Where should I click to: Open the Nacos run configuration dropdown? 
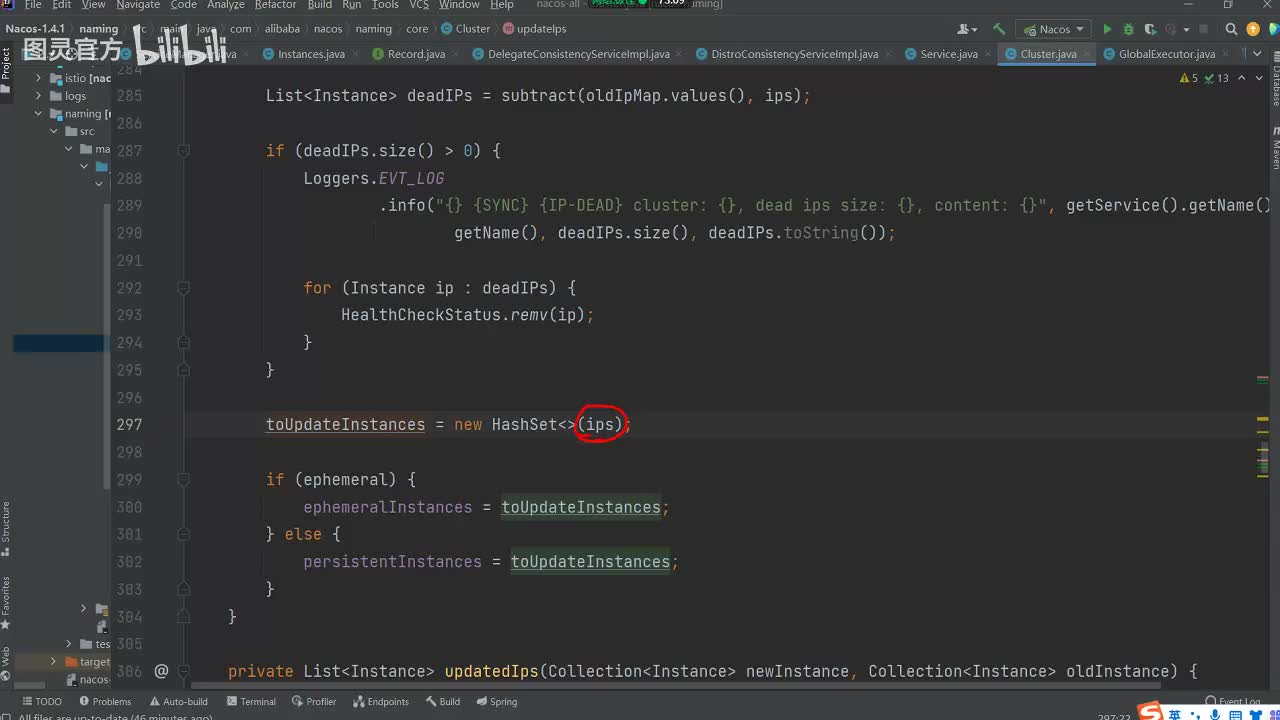1054,29
